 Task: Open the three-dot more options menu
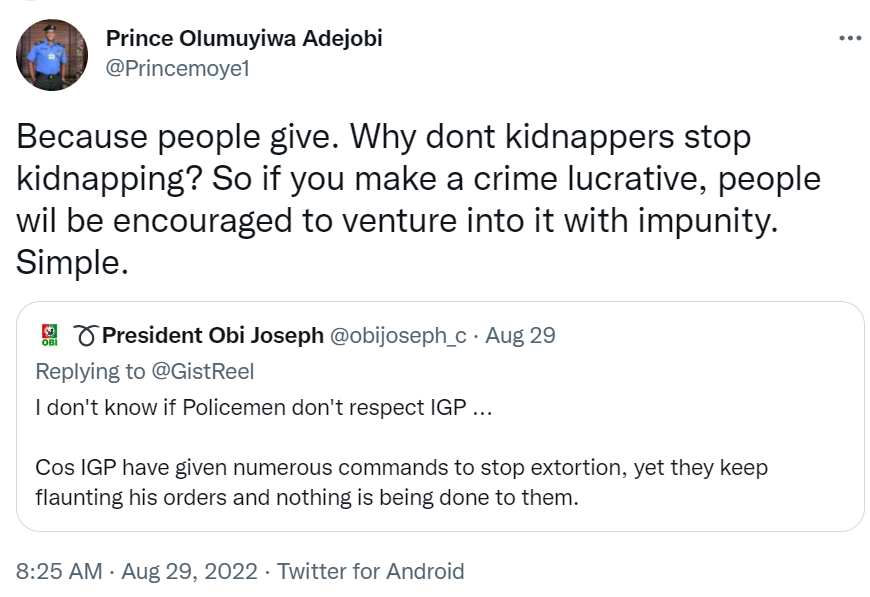point(849,38)
